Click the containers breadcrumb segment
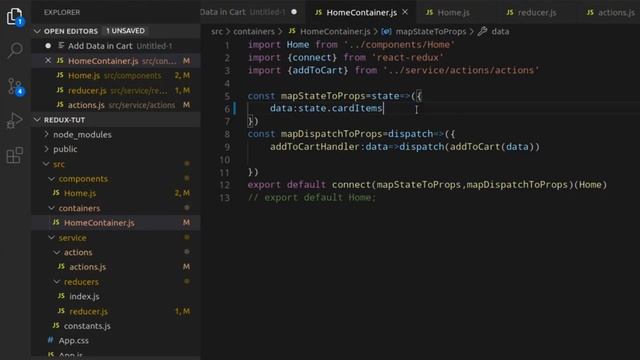Image resolution: width=640 pixels, height=360 pixels. (253, 31)
